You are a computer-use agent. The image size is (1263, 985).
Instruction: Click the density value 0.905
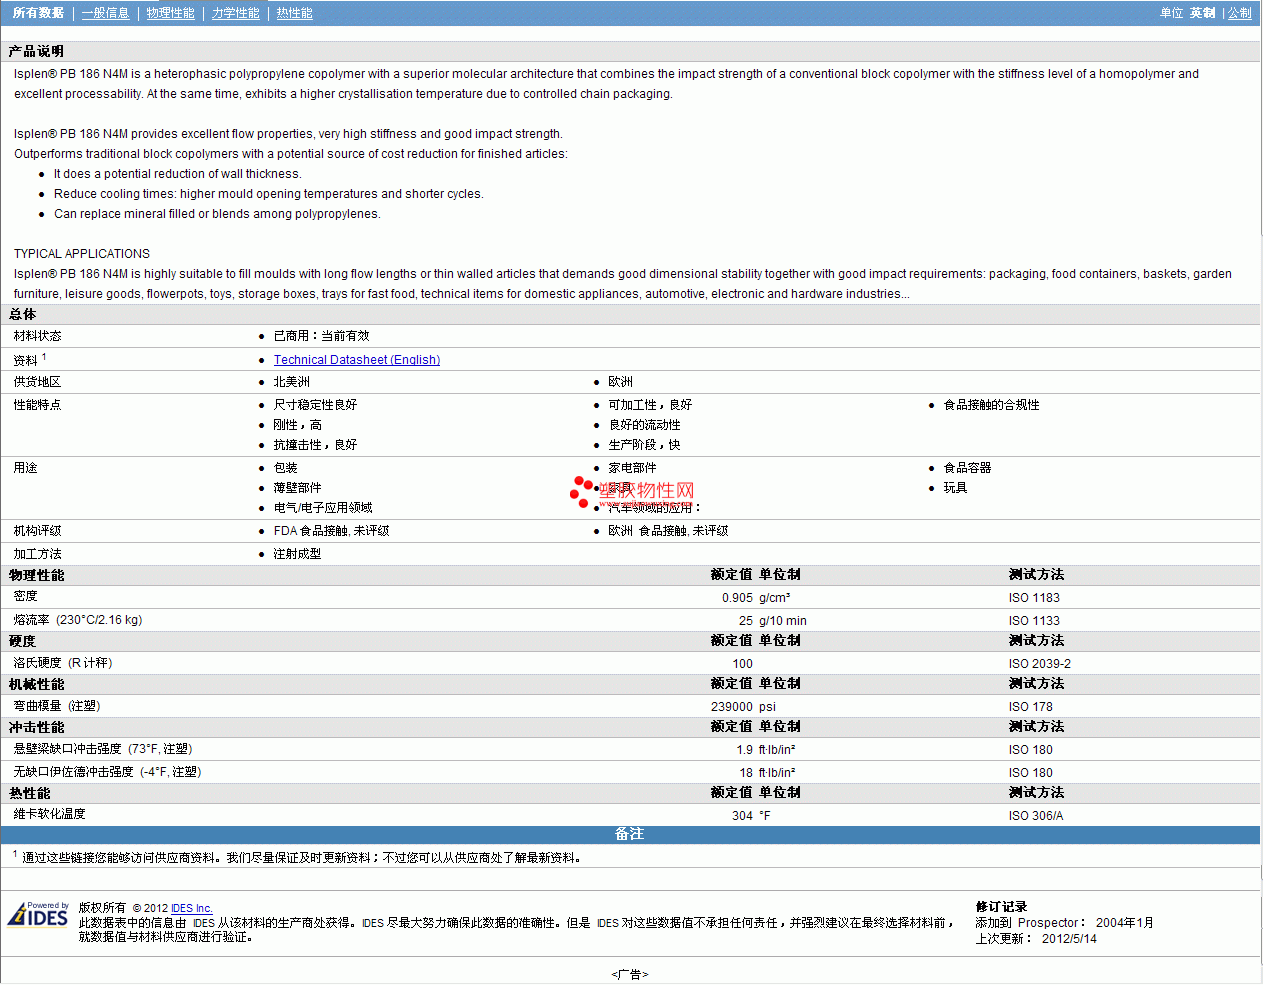pyautogui.click(x=737, y=598)
